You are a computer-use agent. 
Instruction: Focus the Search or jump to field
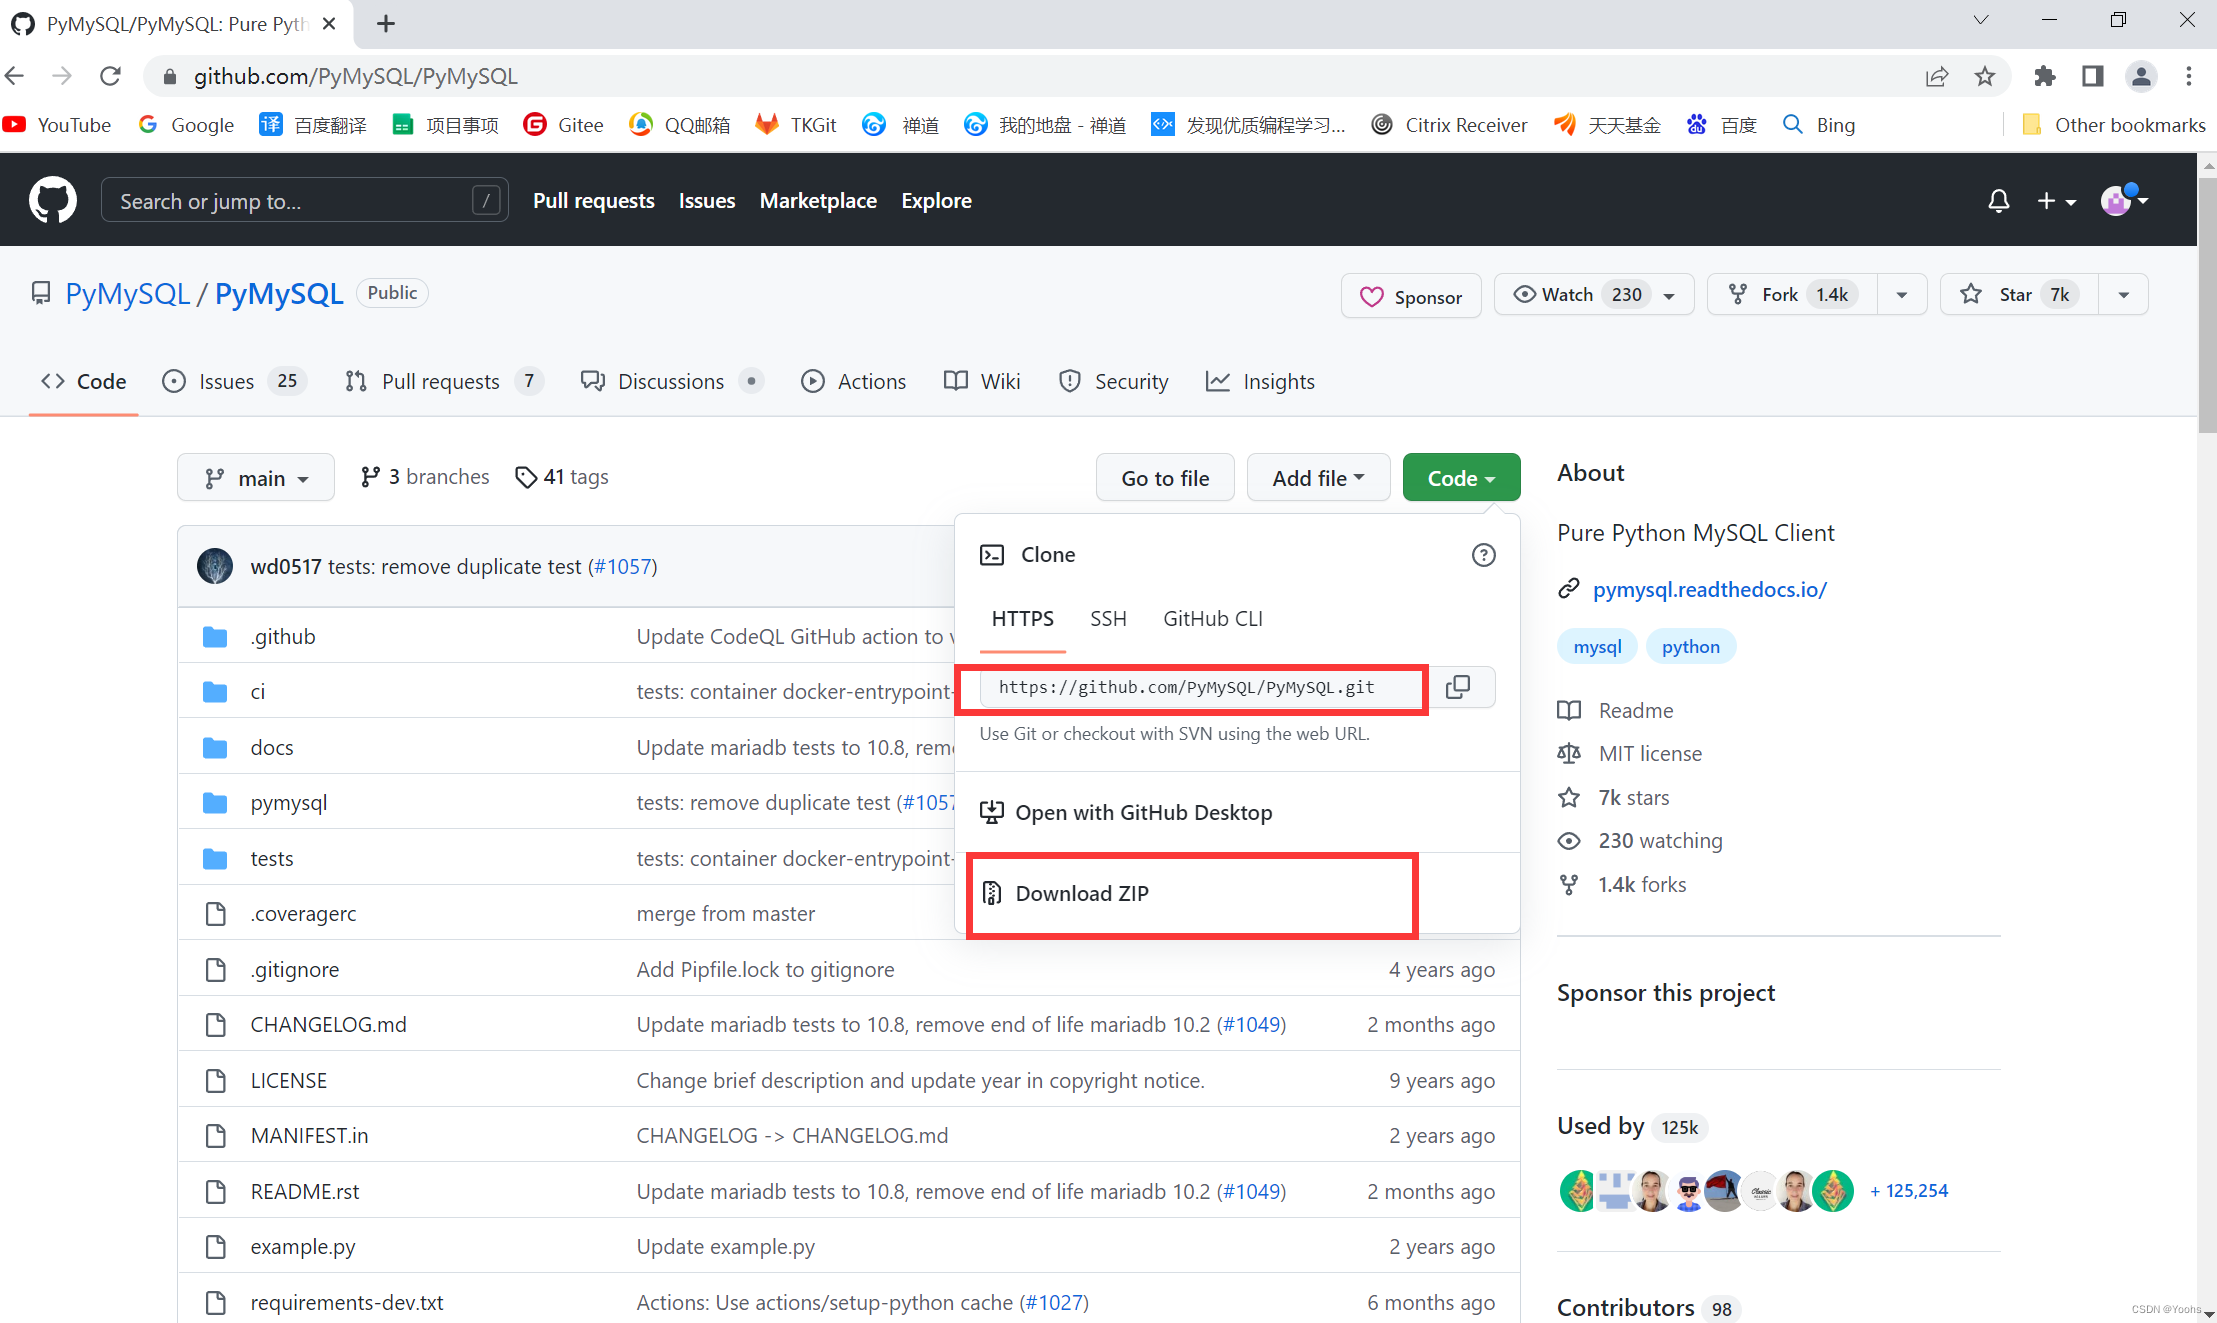coord(304,201)
